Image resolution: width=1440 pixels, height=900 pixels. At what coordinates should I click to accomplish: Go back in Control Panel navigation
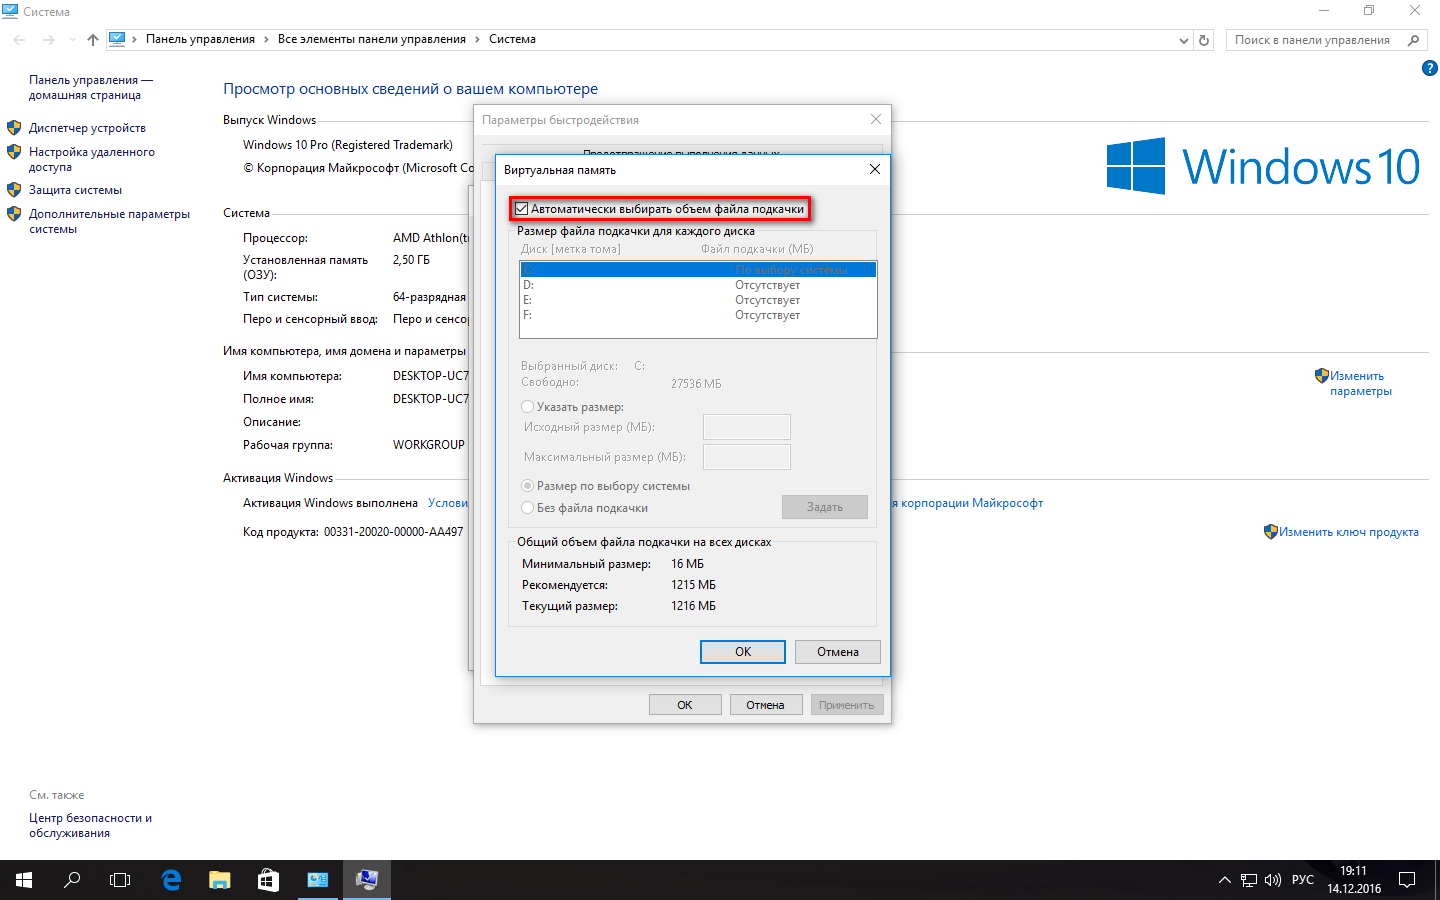click(x=20, y=40)
